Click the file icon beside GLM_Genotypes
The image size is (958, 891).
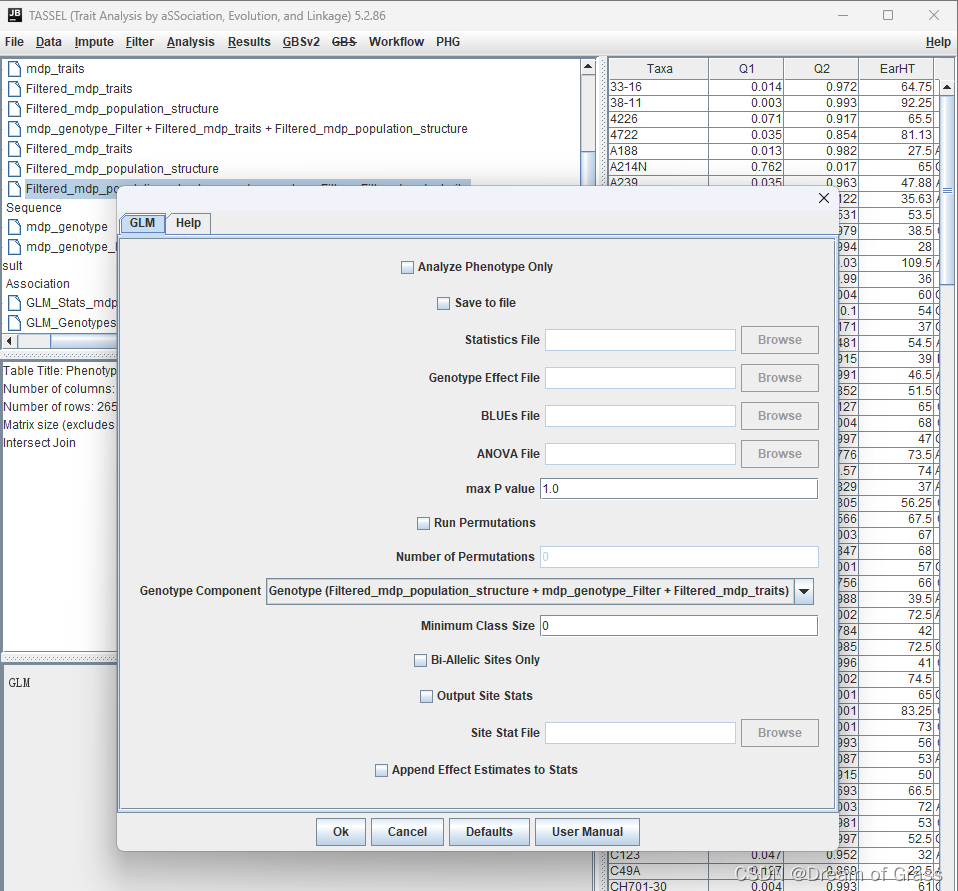coord(15,323)
